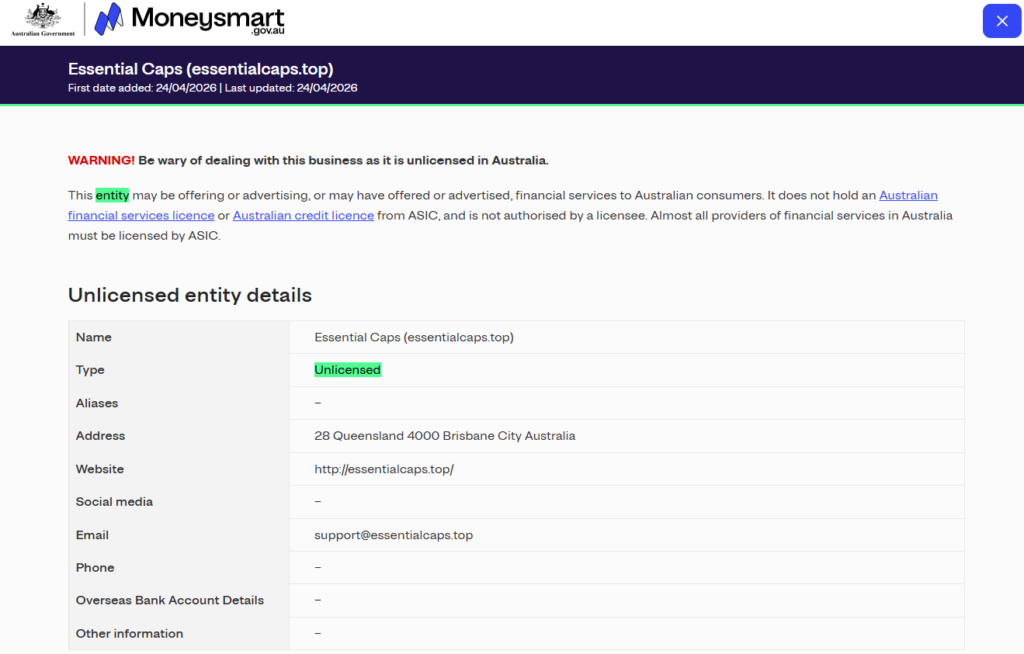Click the 'Email' row label

click(92, 535)
